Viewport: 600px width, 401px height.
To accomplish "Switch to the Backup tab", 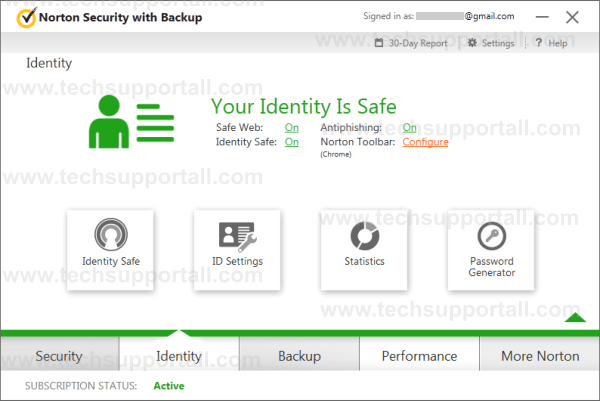I will pos(299,354).
